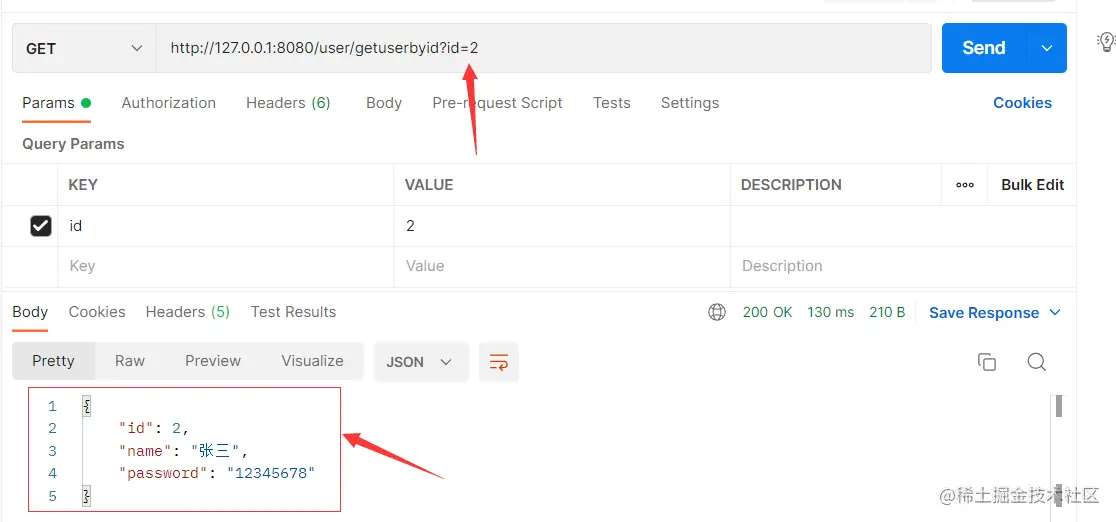Screen dimensions: 1116x522
Task: Click Bulk Edit
Action: click(1033, 184)
